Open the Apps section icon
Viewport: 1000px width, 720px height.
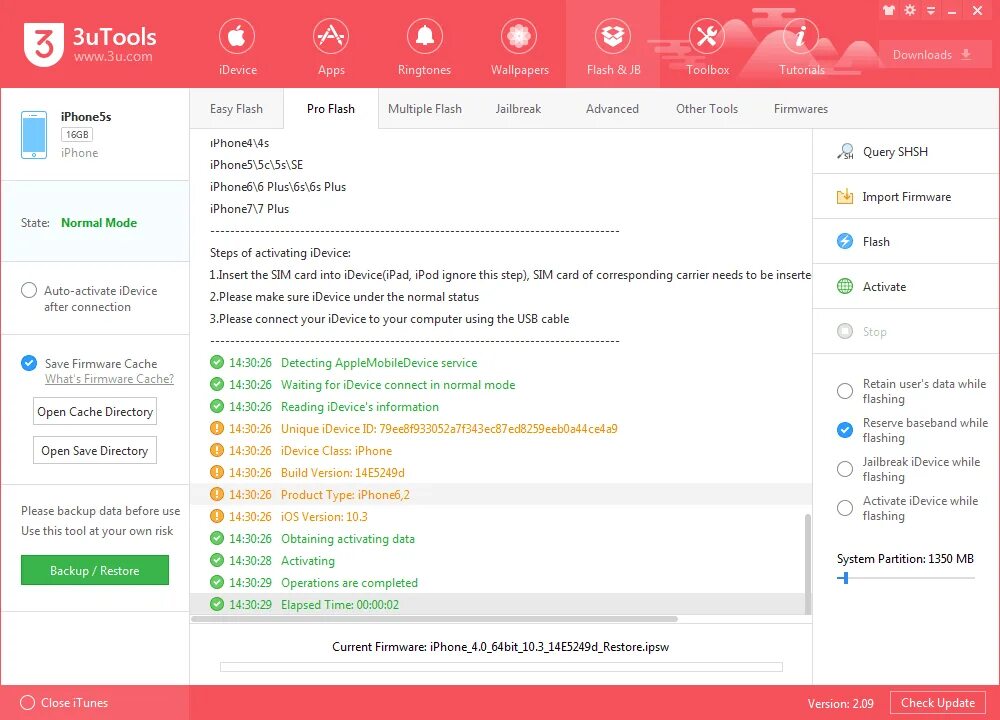(x=331, y=36)
